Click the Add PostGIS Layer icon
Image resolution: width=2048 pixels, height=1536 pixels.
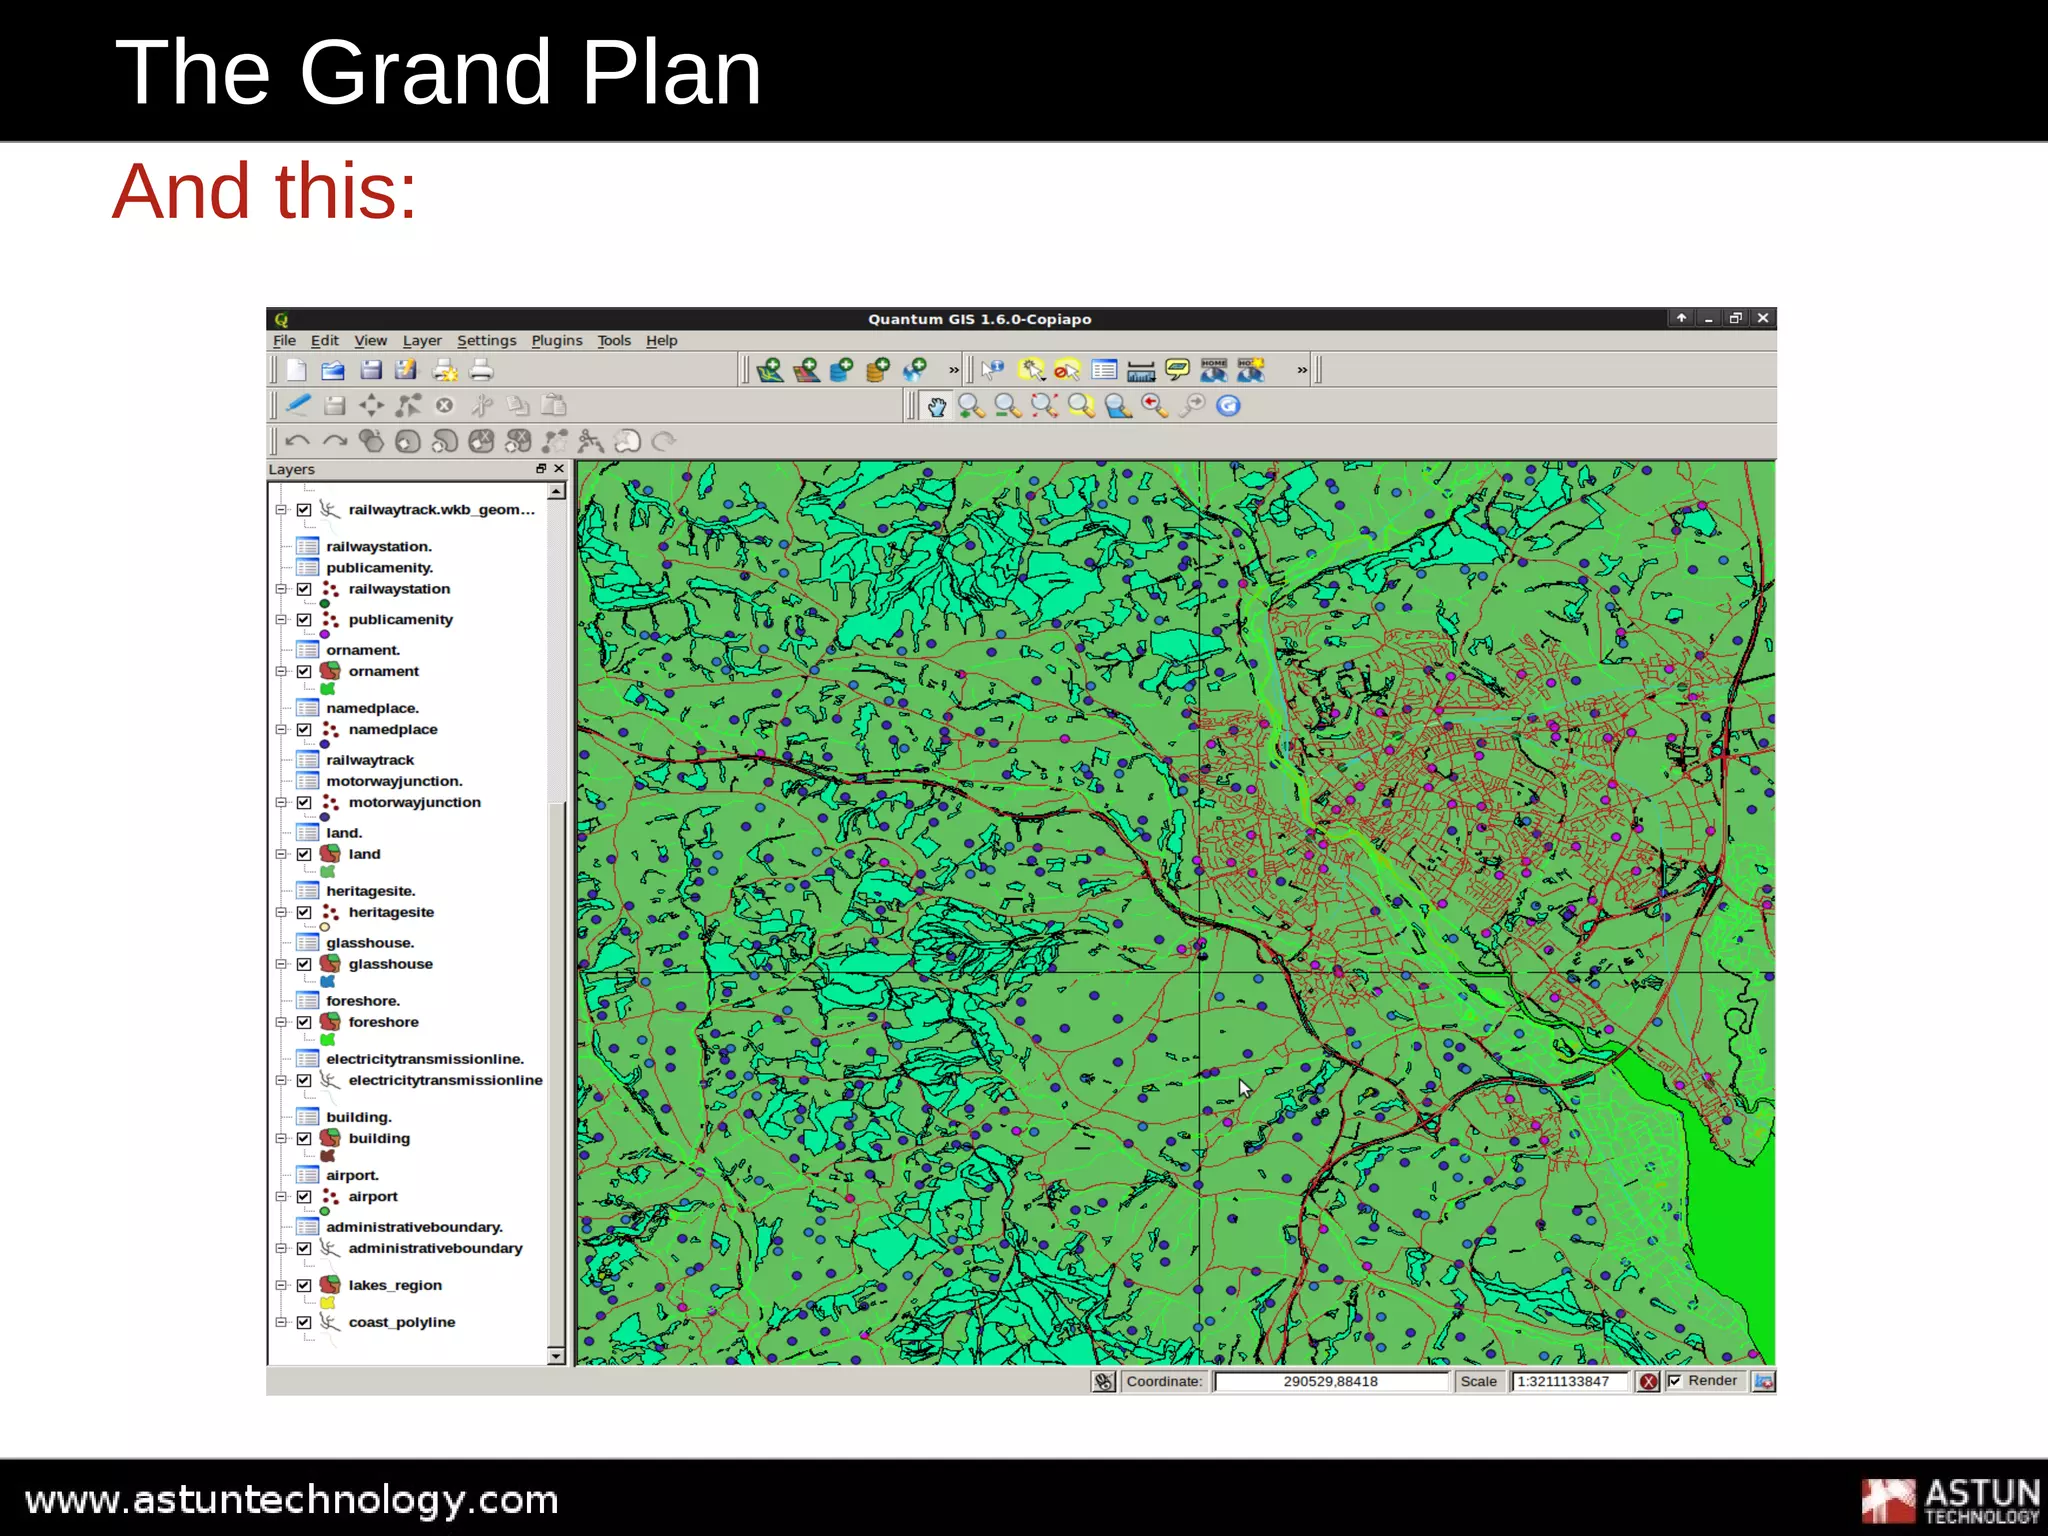842,370
